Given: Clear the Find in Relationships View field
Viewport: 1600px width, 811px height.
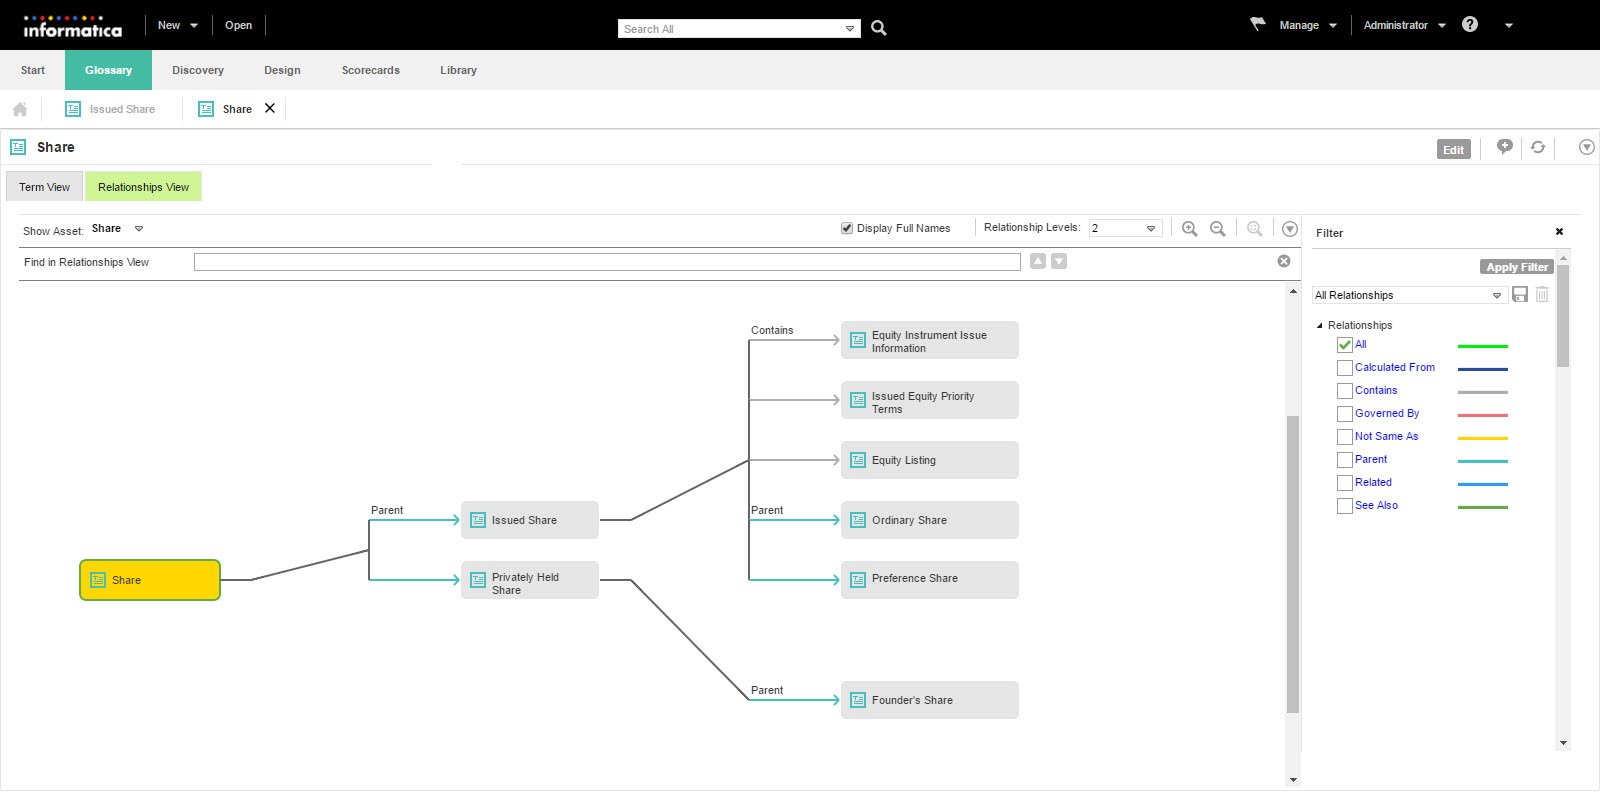Looking at the screenshot, I should (x=1284, y=261).
